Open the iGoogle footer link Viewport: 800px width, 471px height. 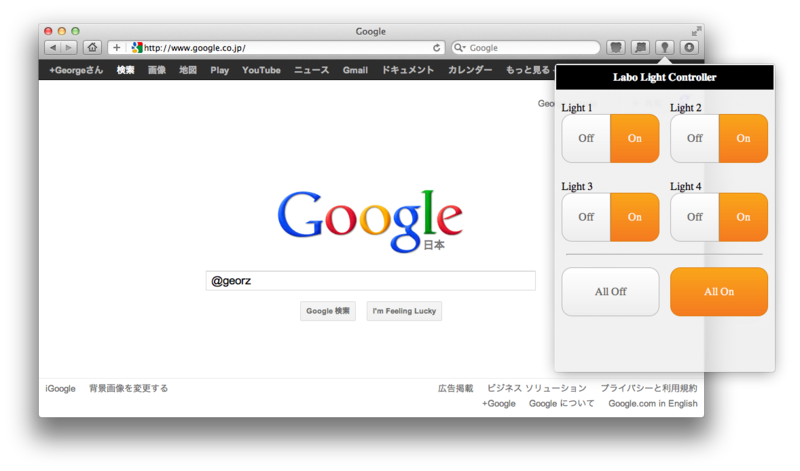click(60, 388)
